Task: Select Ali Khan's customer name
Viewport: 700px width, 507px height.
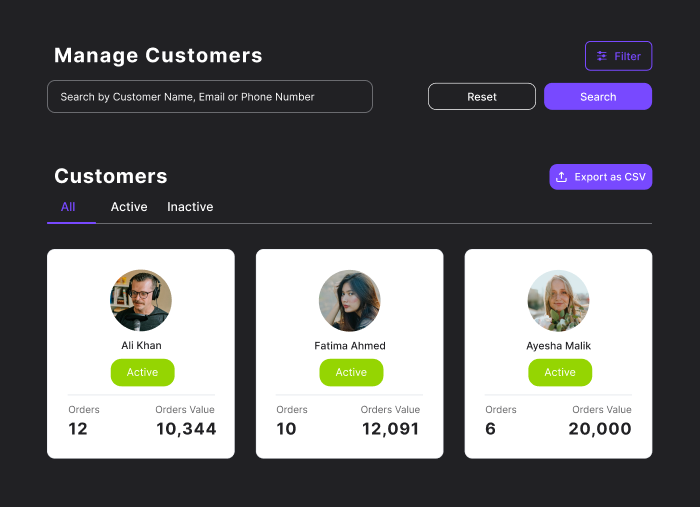Action: [141, 346]
